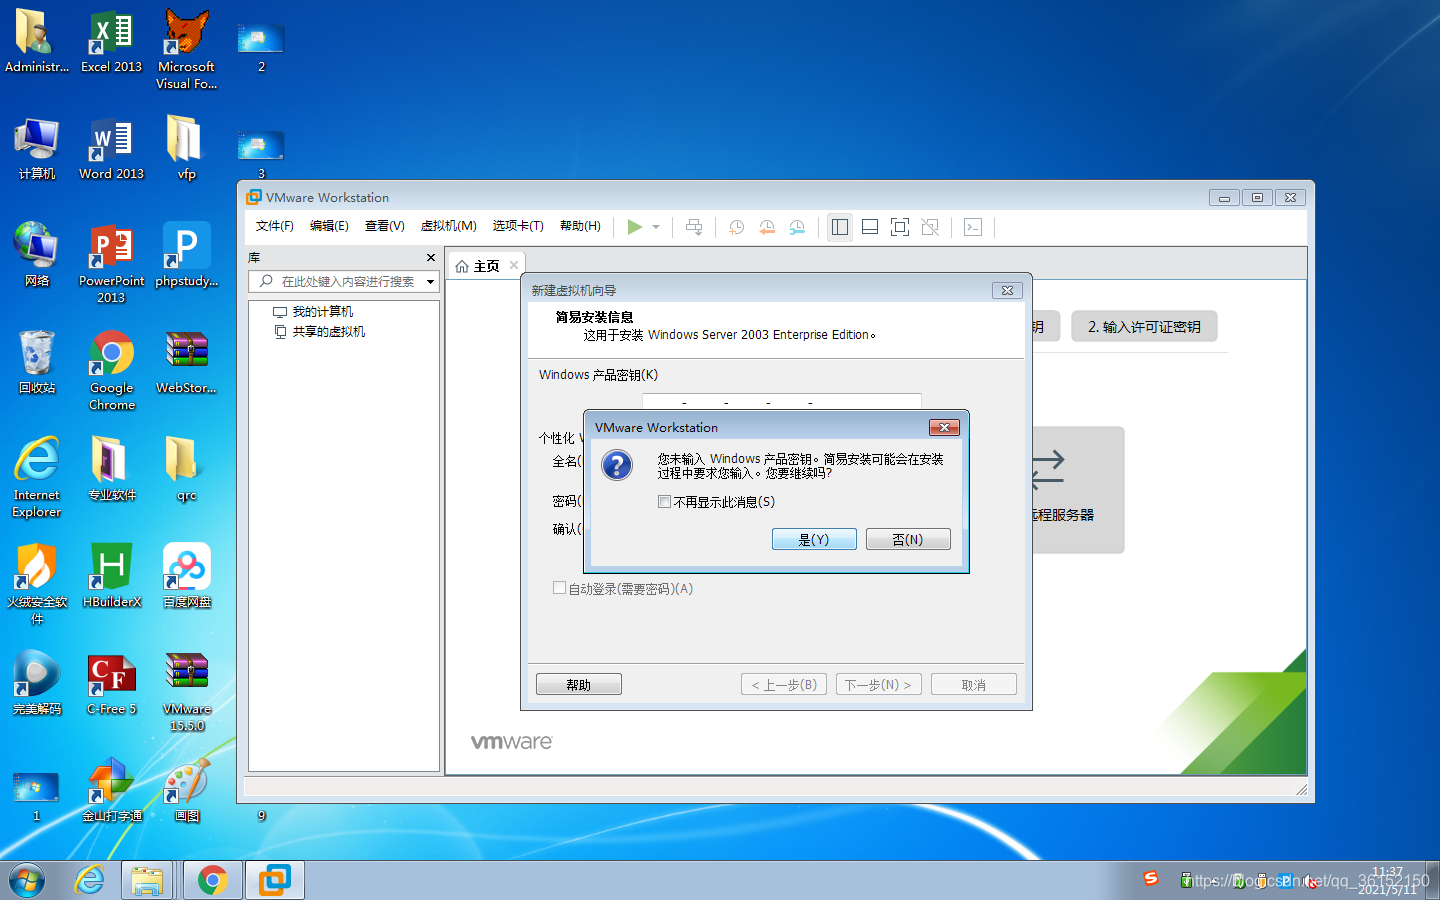Expand the library search dropdown arrow
The width and height of the screenshot is (1440, 900).
click(431, 282)
